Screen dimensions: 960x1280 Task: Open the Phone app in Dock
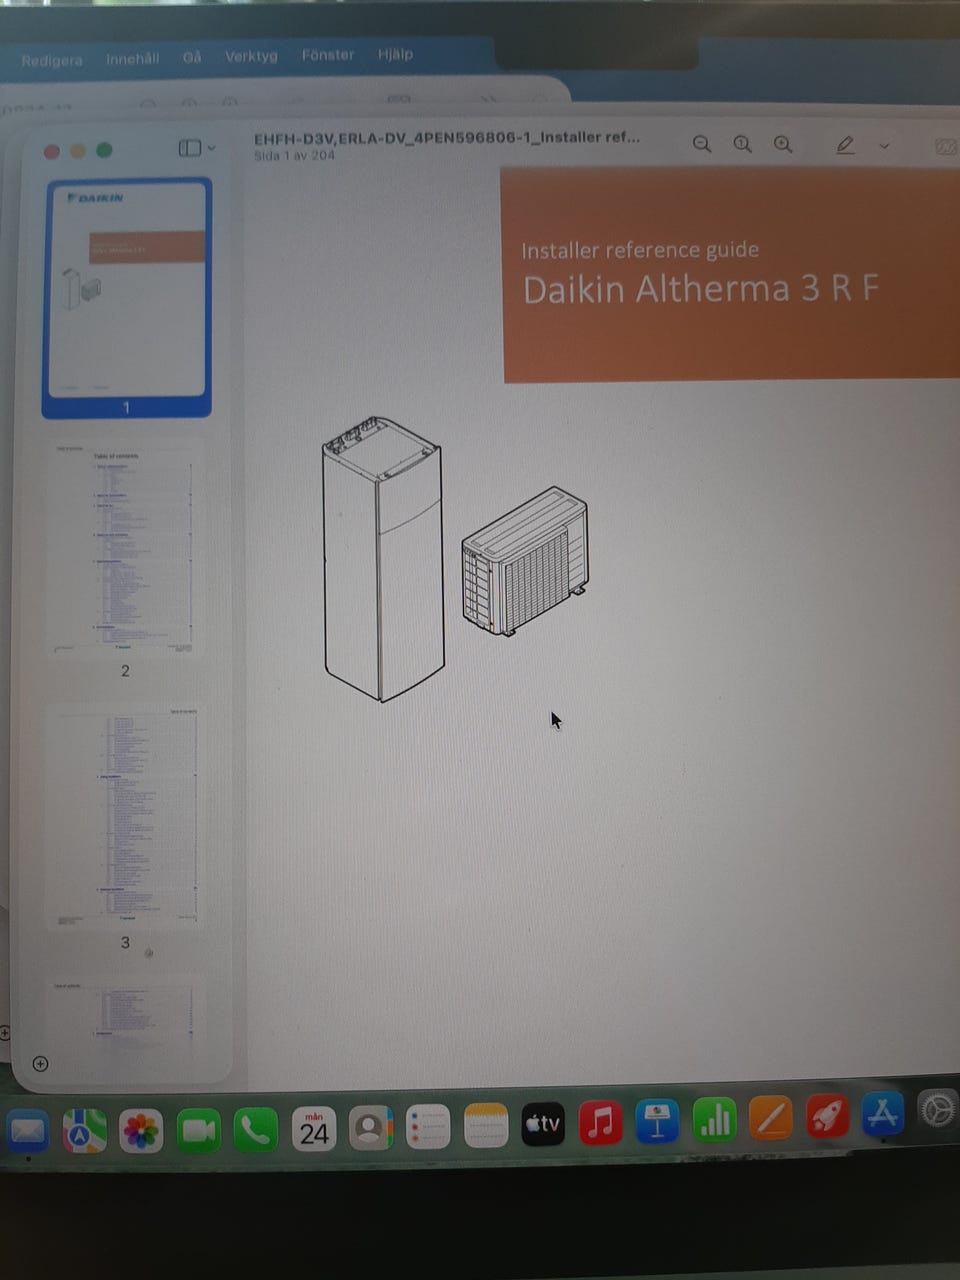click(256, 1129)
